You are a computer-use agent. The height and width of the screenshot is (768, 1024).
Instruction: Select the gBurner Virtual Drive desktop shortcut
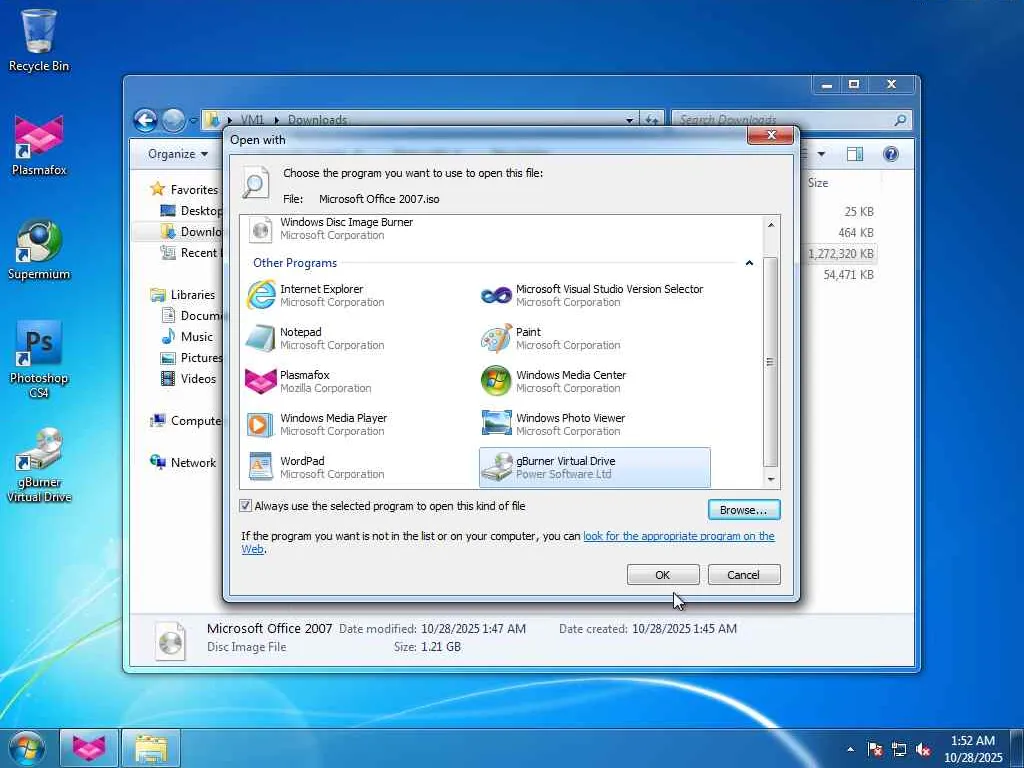pos(39,466)
